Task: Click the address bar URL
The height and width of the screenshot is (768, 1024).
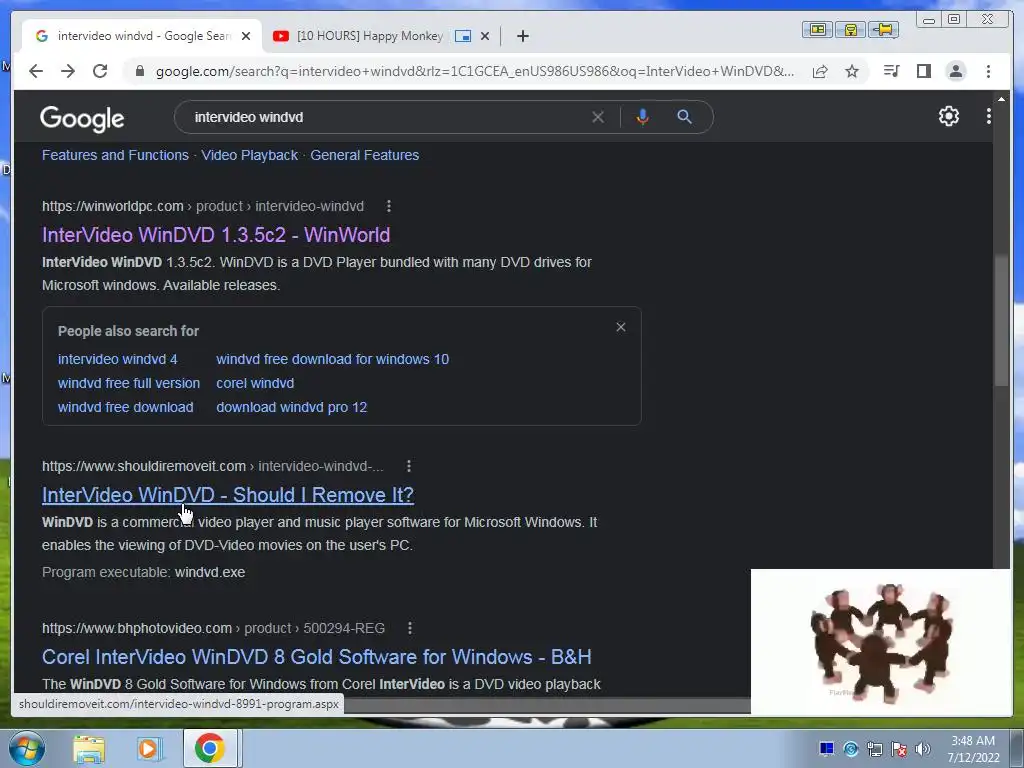Action: click(475, 71)
